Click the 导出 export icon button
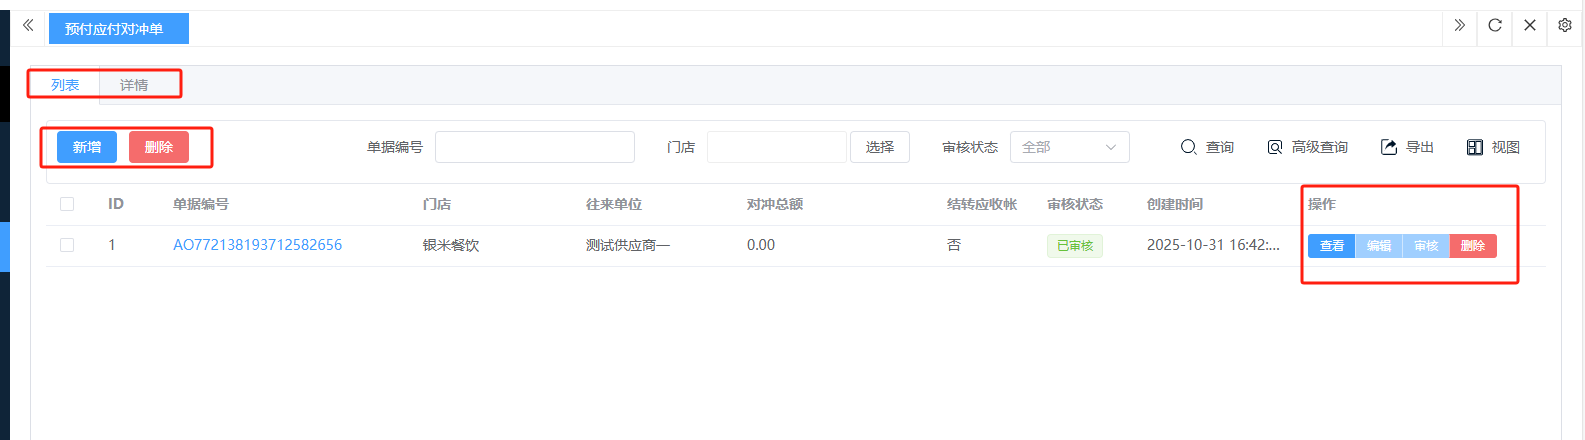The height and width of the screenshot is (440, 1585). (1407, 147)
